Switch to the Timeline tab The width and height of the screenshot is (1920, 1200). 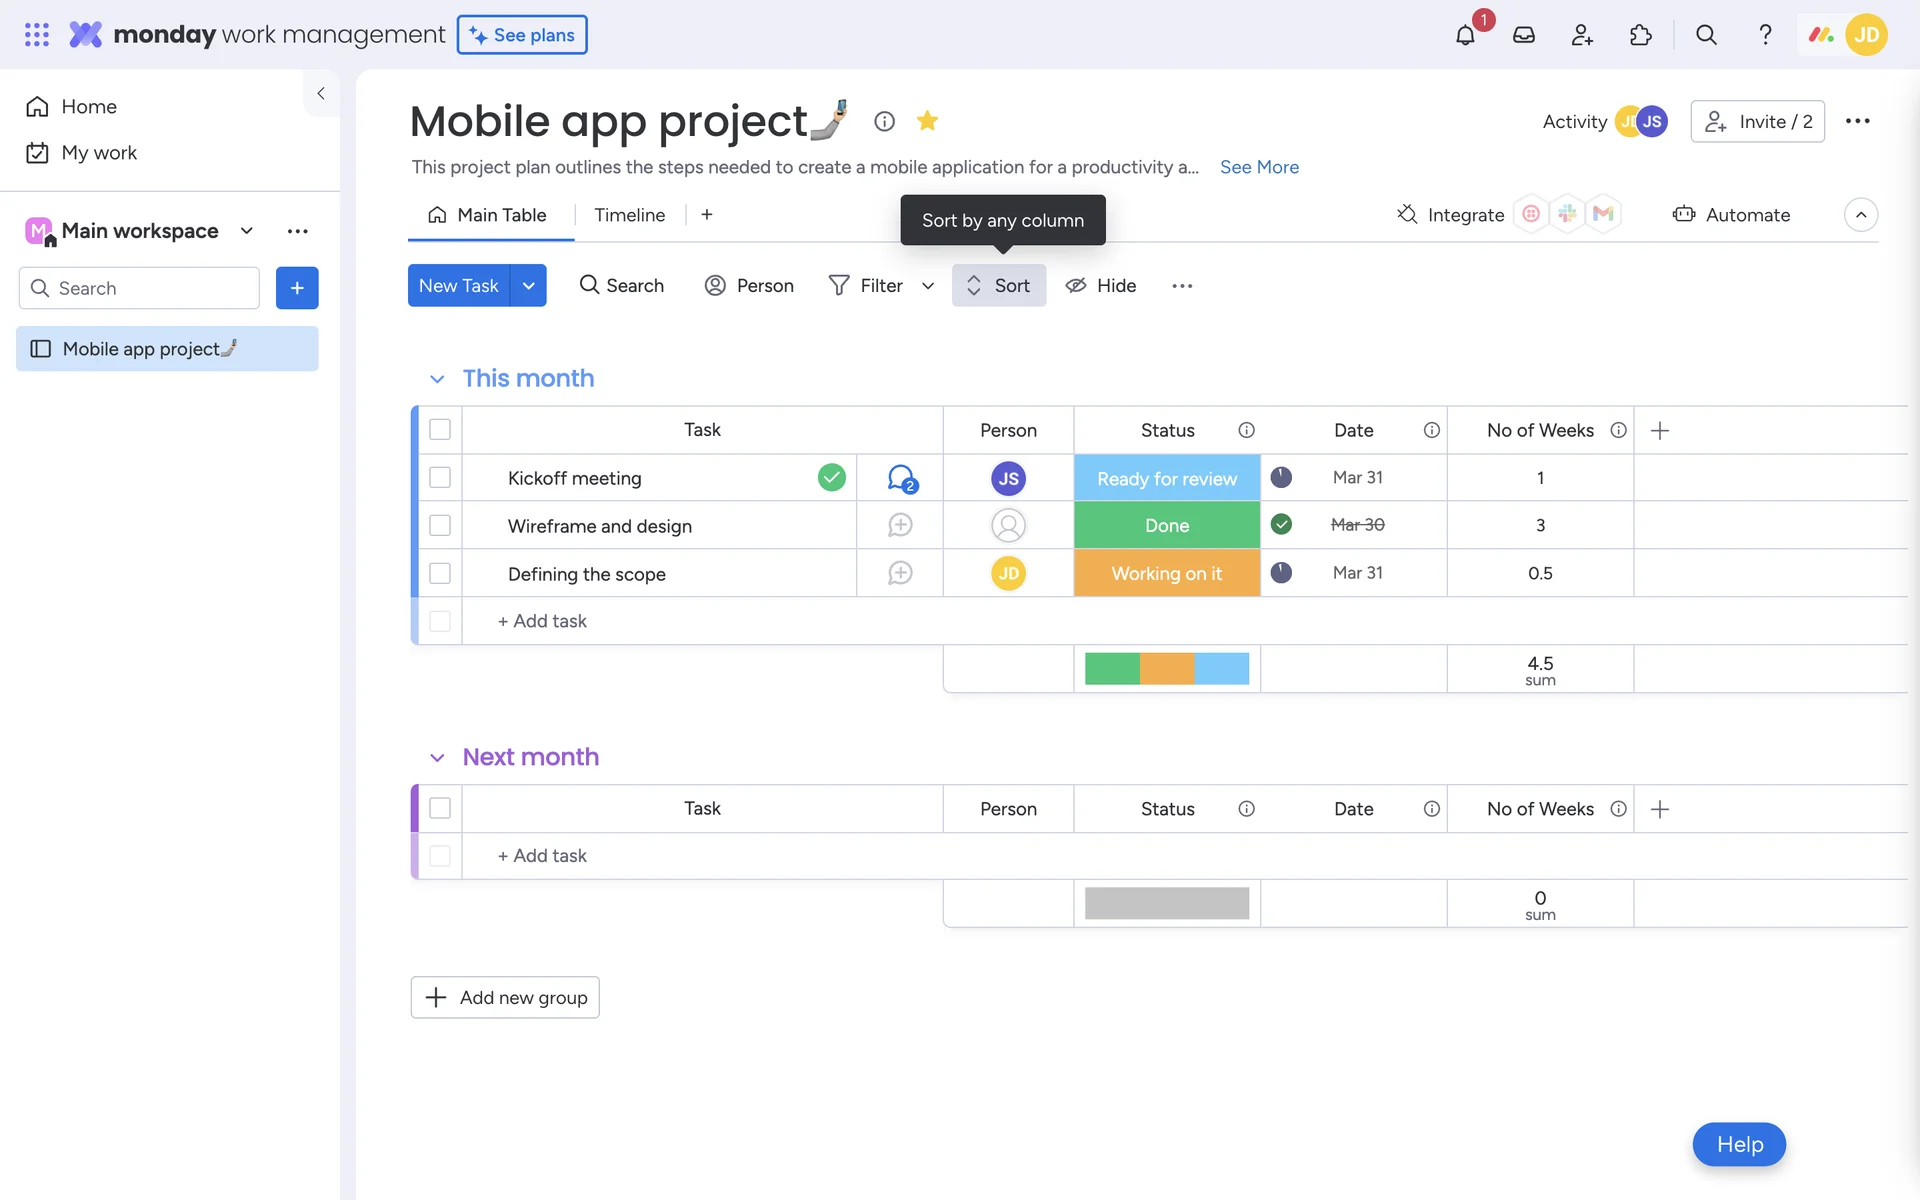coord(629,215)
